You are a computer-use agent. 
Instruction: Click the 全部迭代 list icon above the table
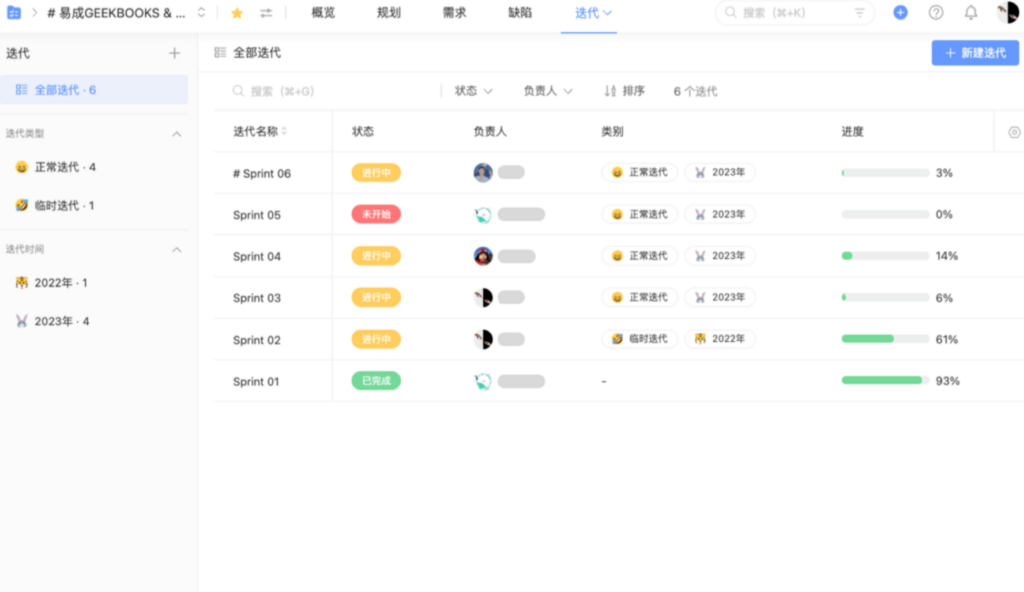click(x=220, y=52)
